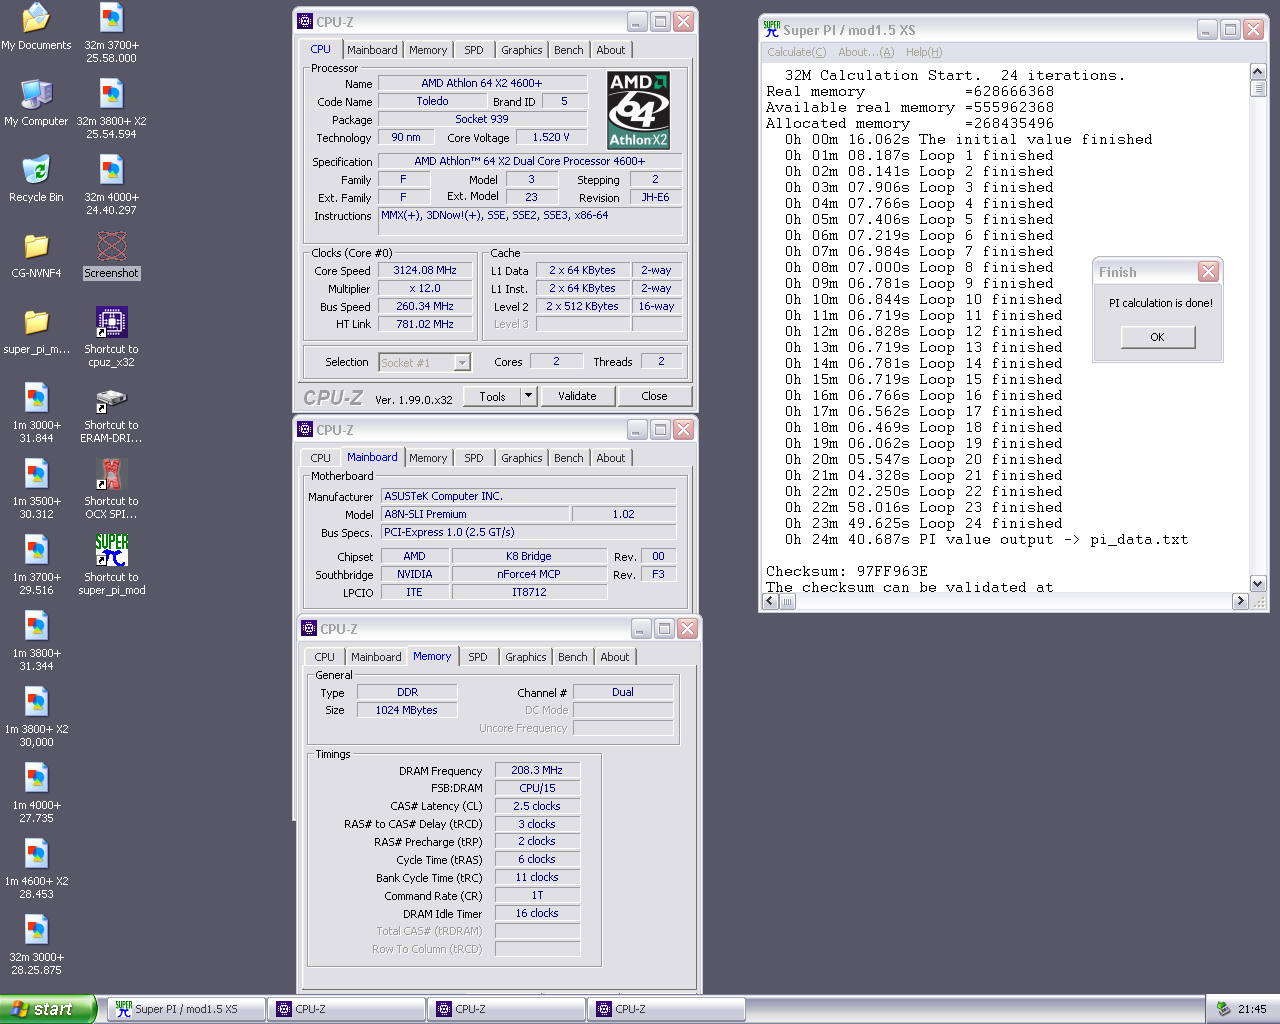Open My Documents desktop icon

(36, 27)
